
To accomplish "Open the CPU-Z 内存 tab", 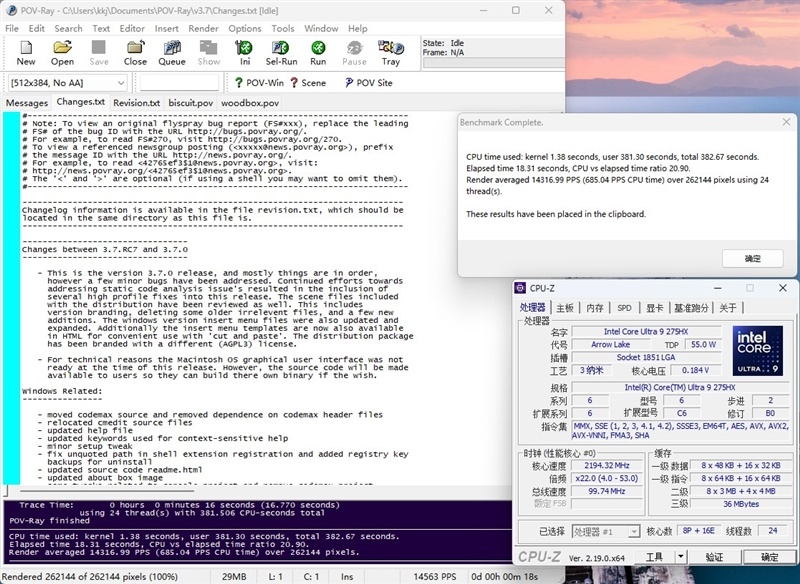I will point(595,308).
